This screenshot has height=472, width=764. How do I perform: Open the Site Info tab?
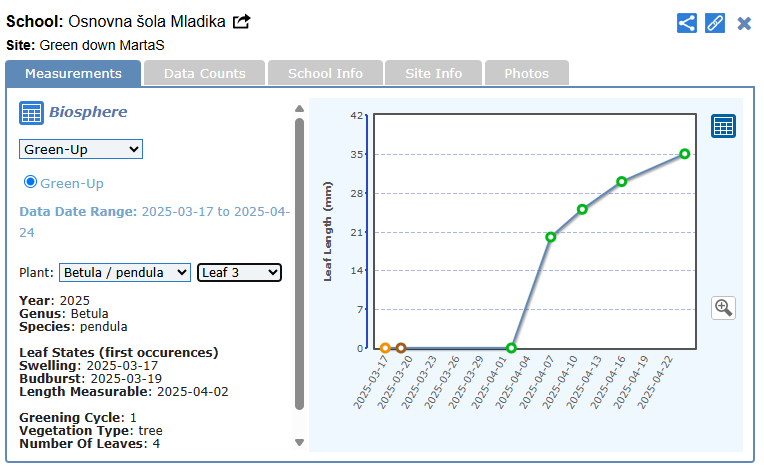pyautogui.click(x=433, y=73)
